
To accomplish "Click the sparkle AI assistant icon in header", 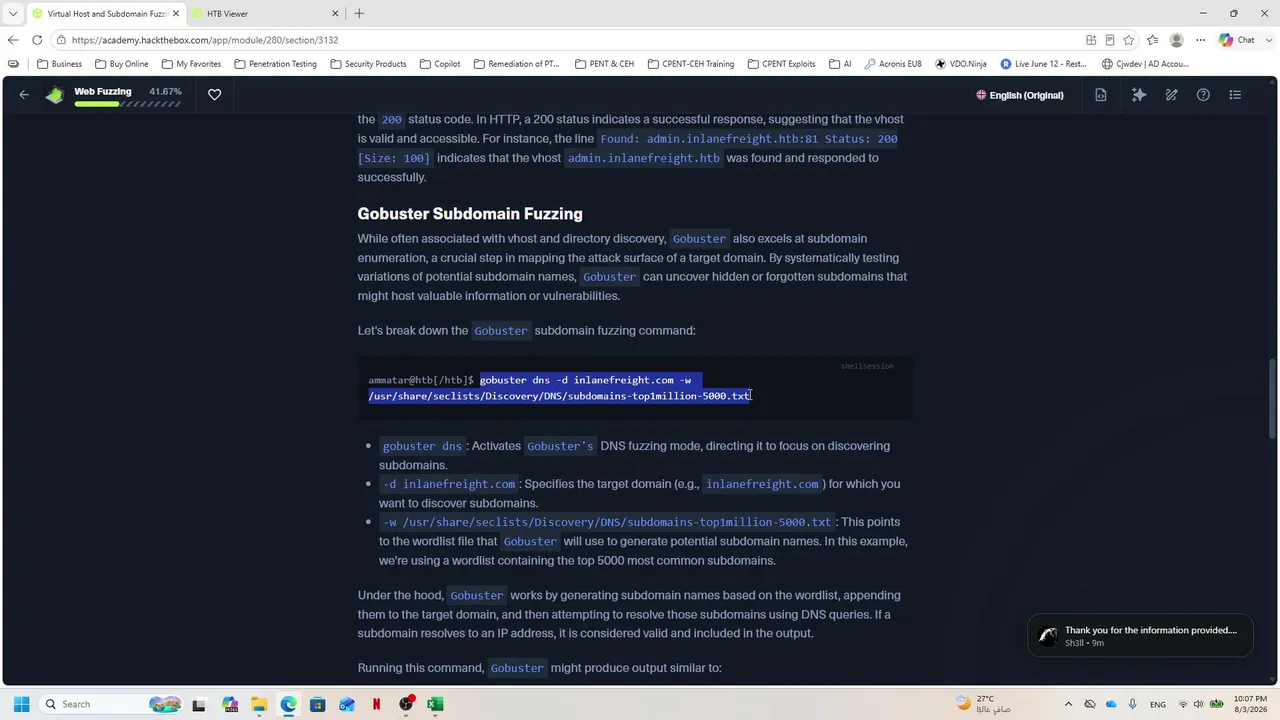I will click(x=1139, y=95).
